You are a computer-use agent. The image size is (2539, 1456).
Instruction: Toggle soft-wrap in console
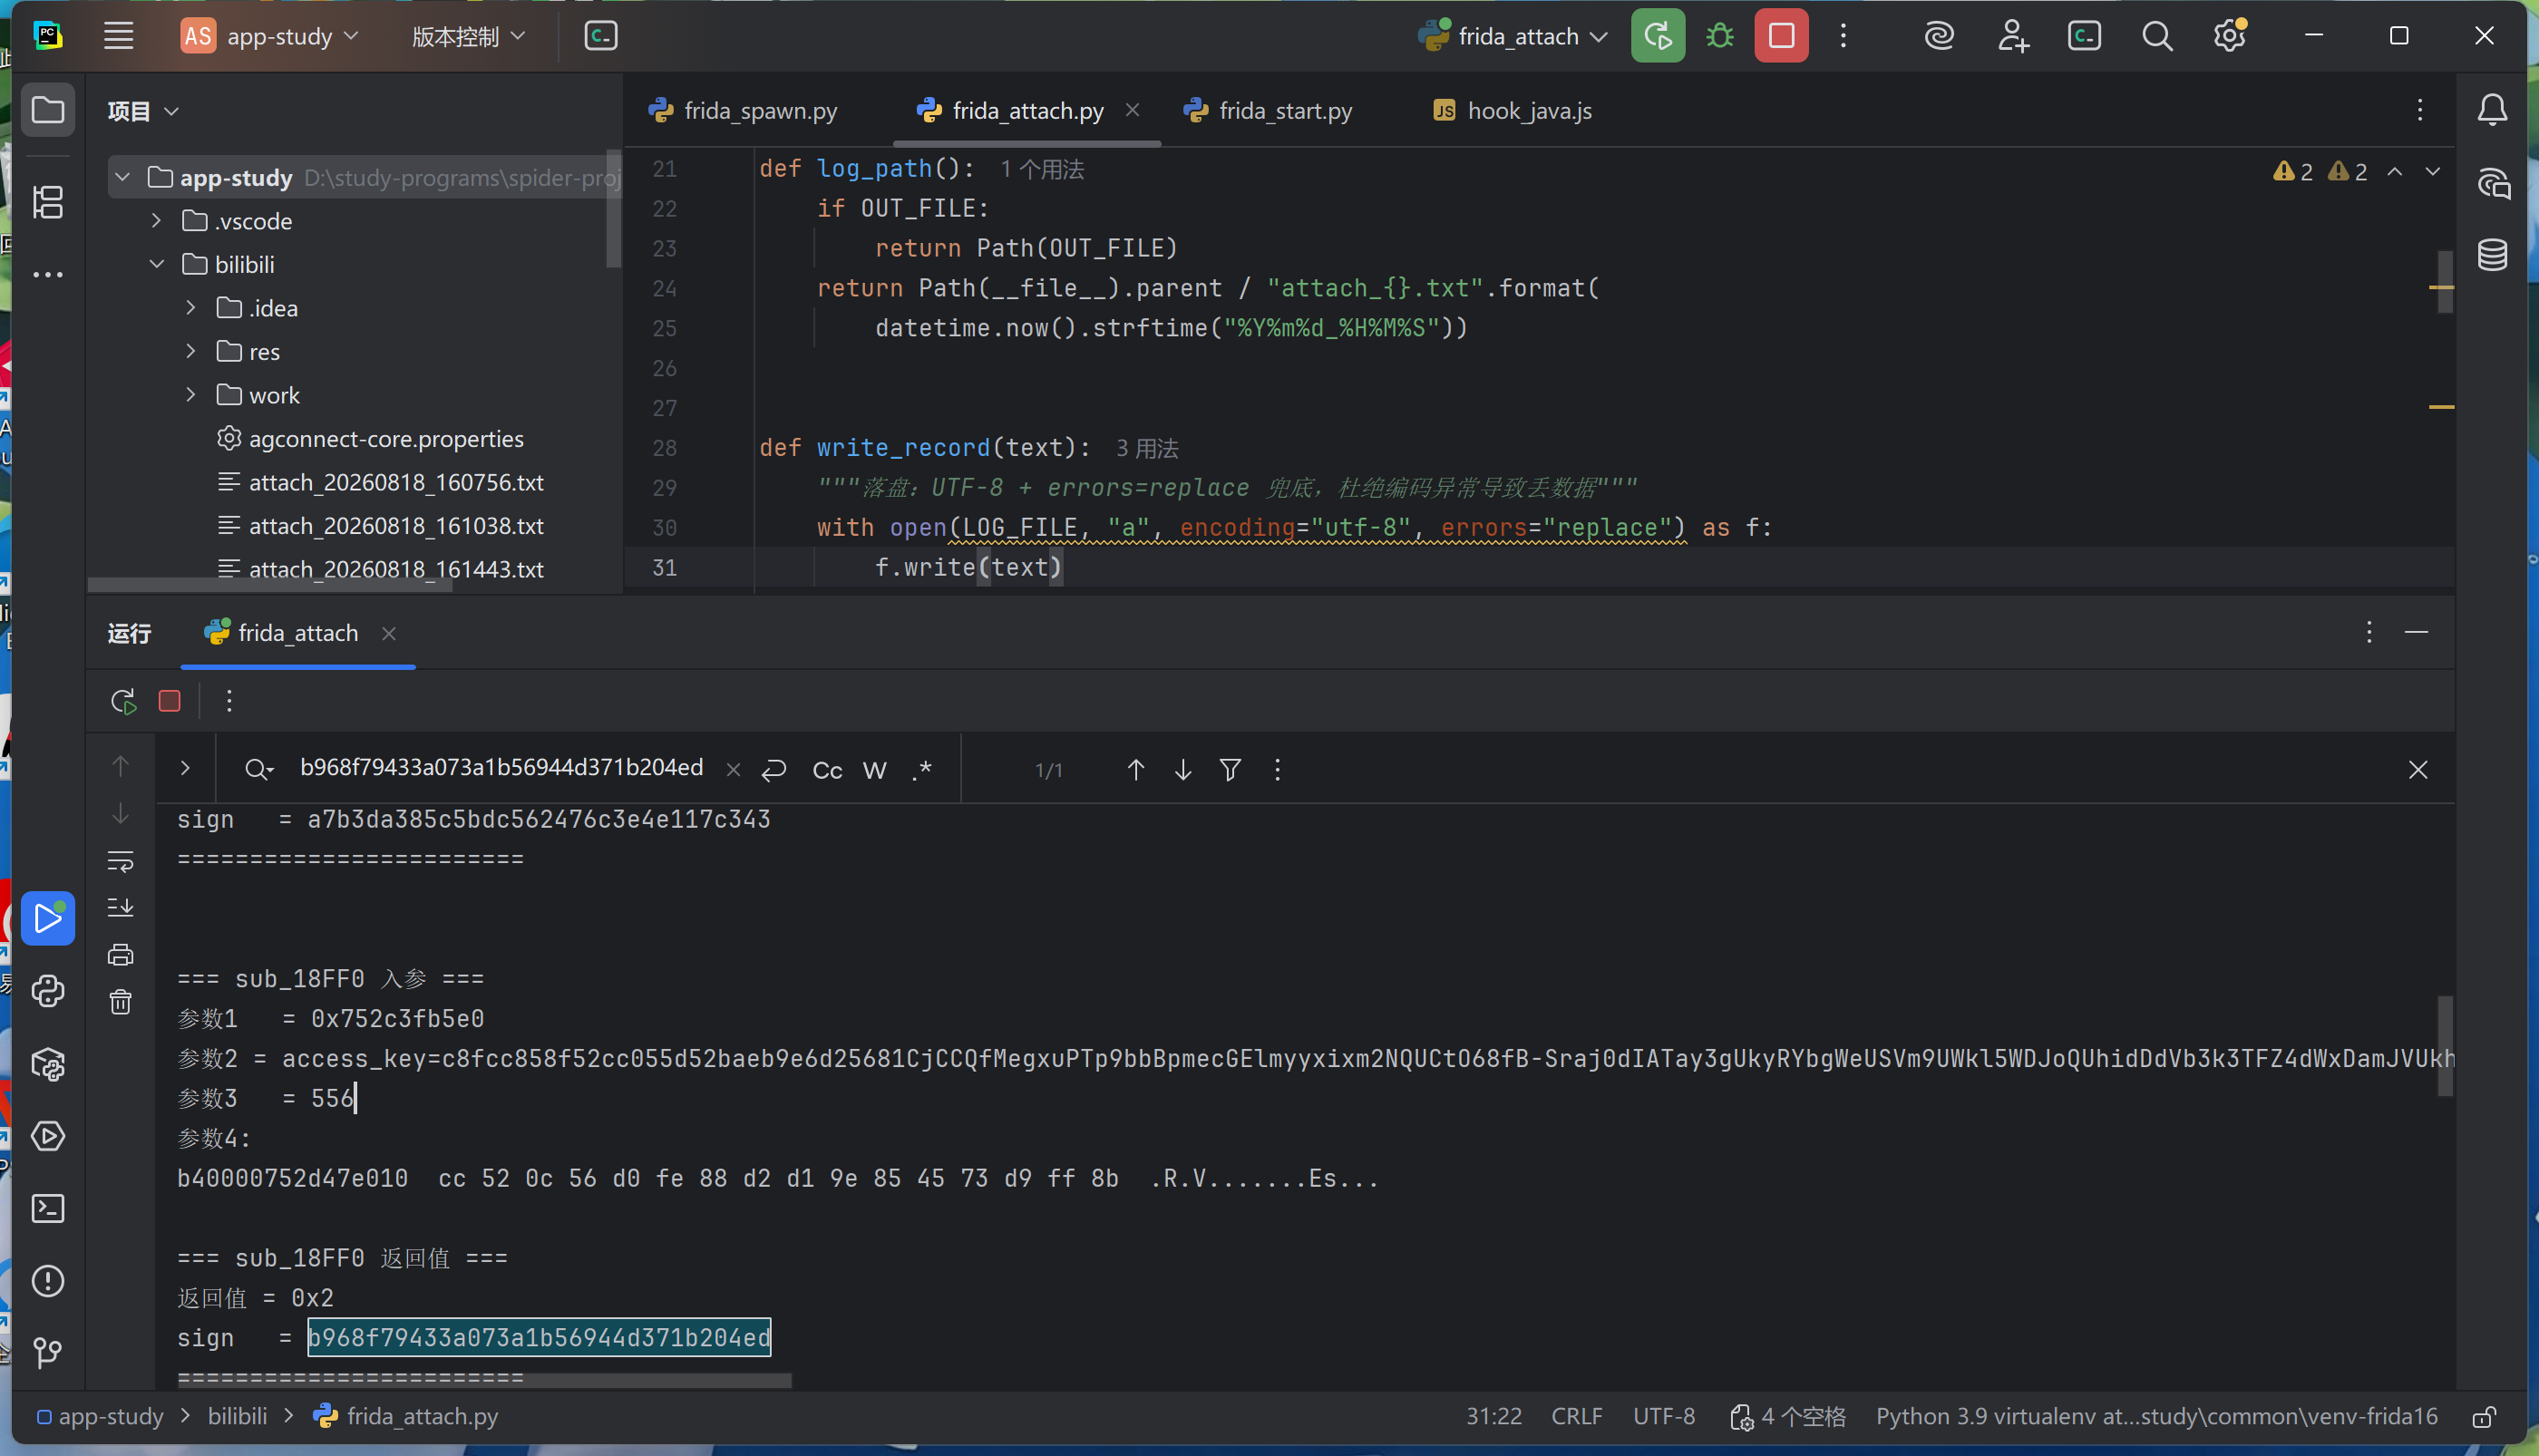click(x=120, y=861)
